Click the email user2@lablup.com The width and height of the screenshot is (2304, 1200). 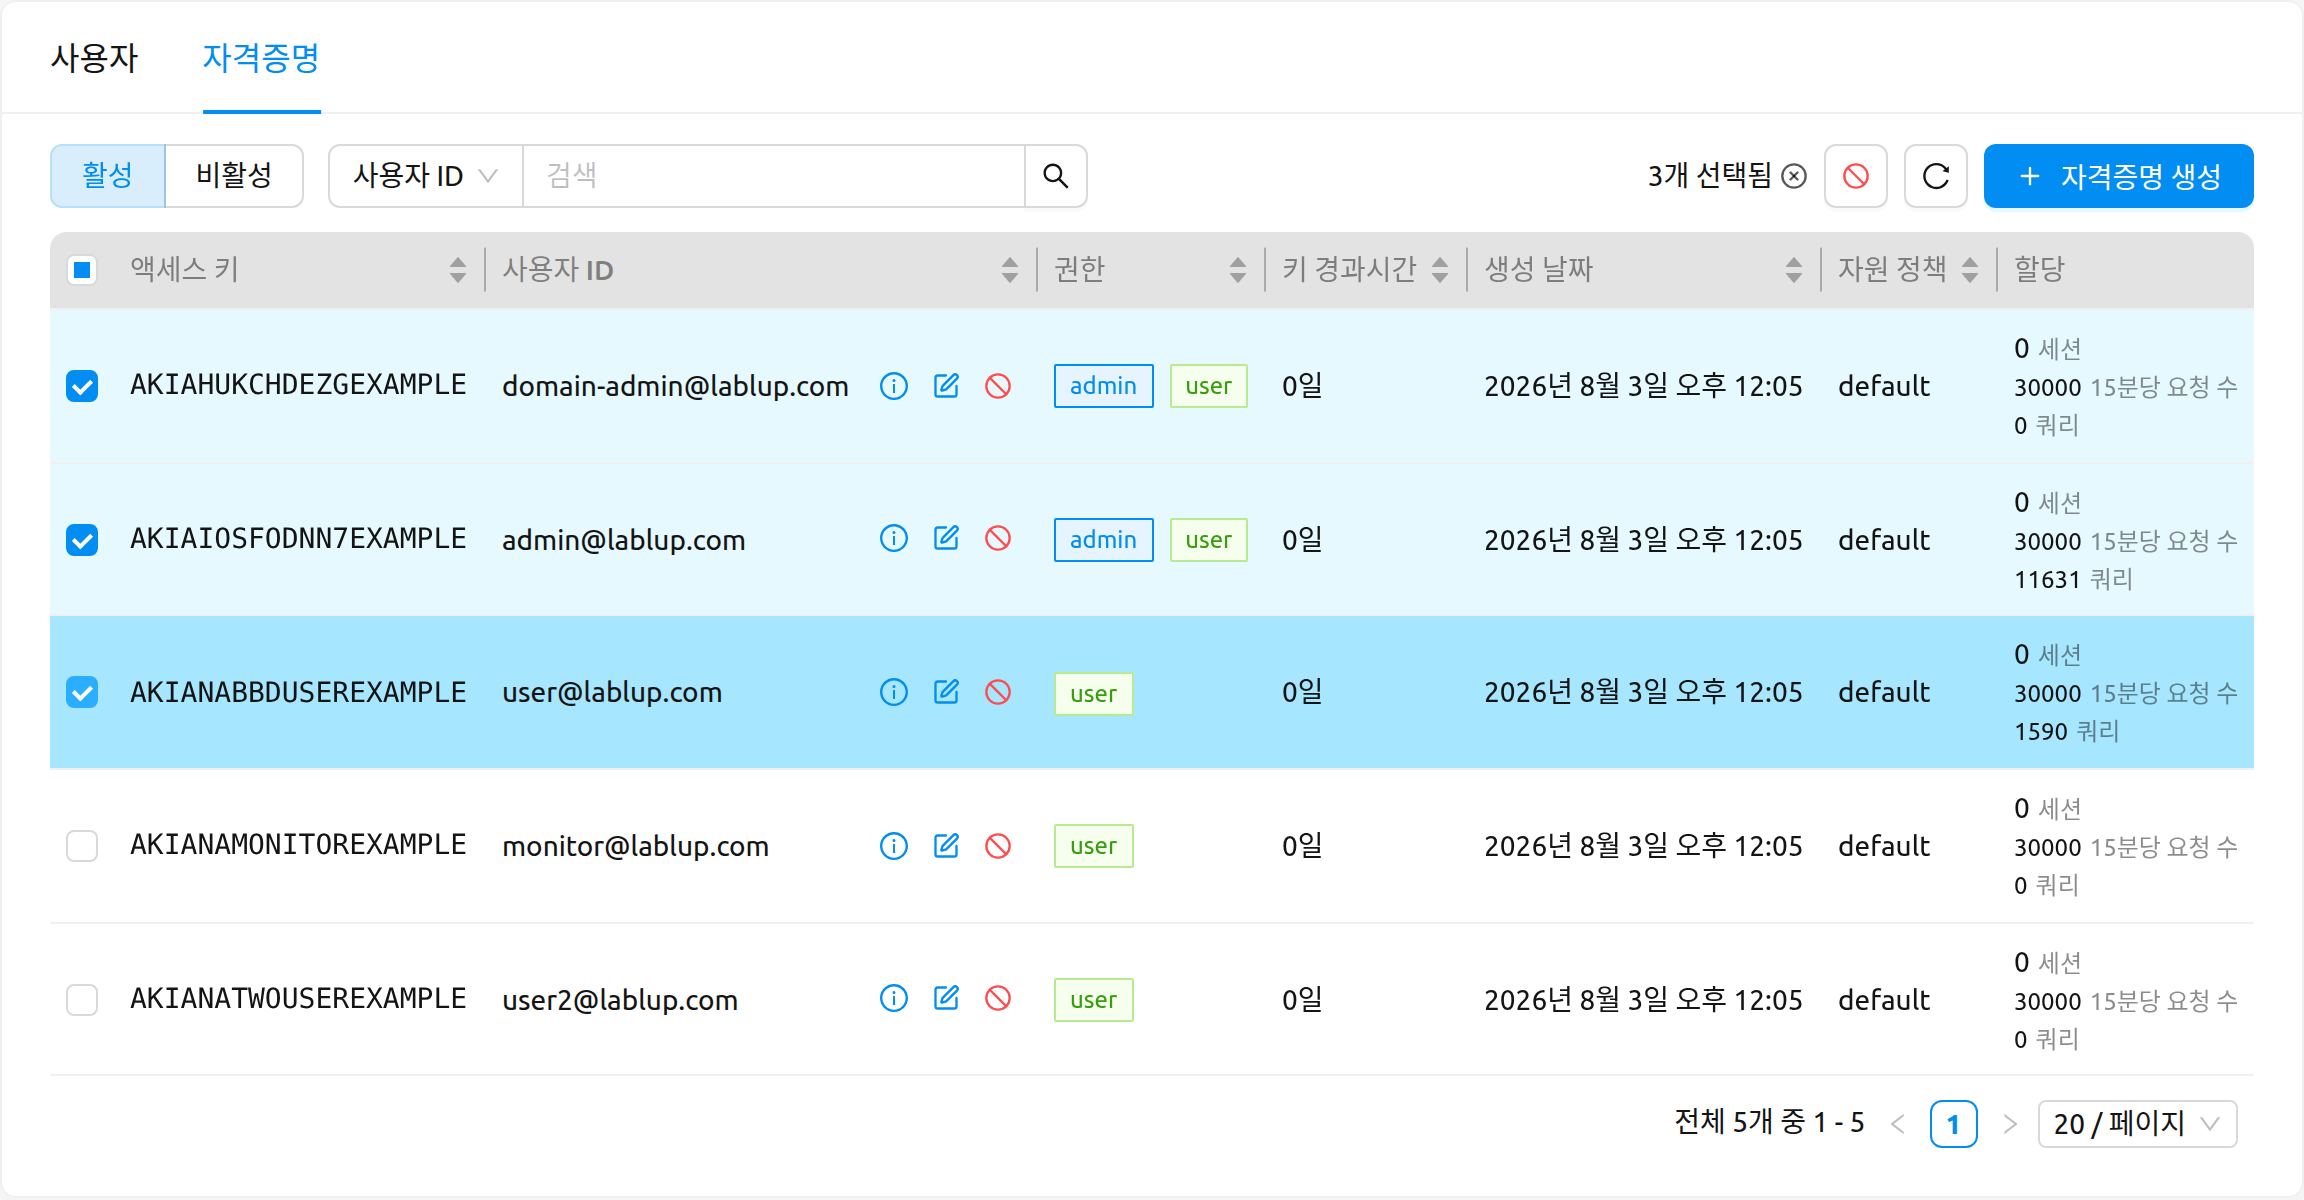click(620, 1000)
